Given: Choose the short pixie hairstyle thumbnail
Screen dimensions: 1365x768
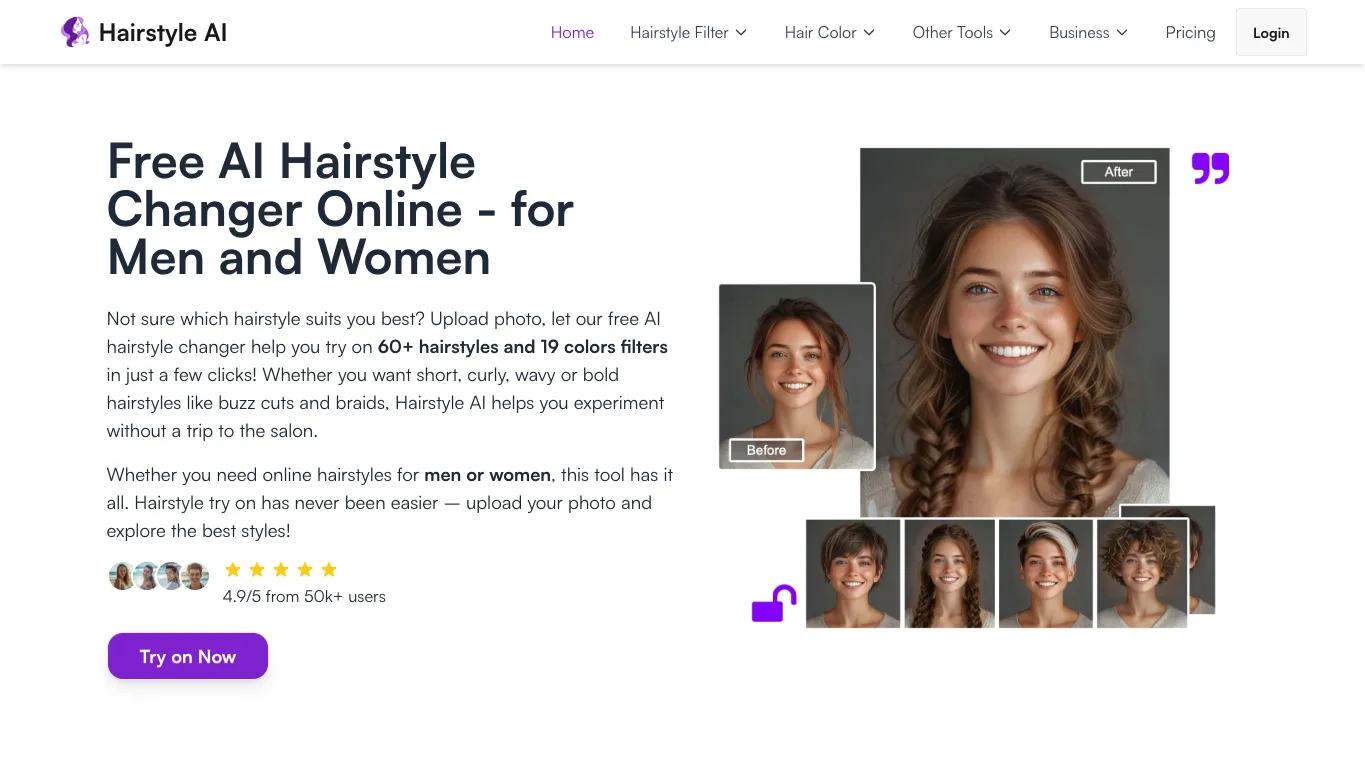Looking at the screenshot, I should (x=853, y=574).
